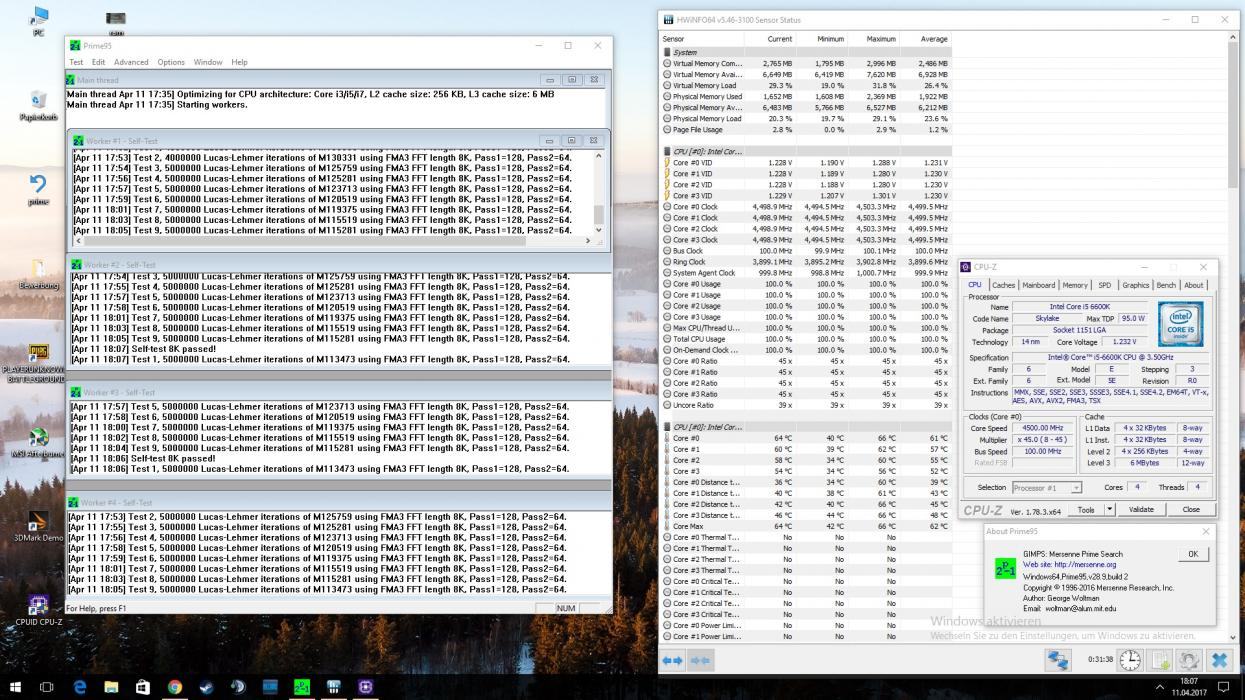Open the Advanced menu in Prime95
The height and width of the screenshot is (700, 1245).
[x=131, y=62]
